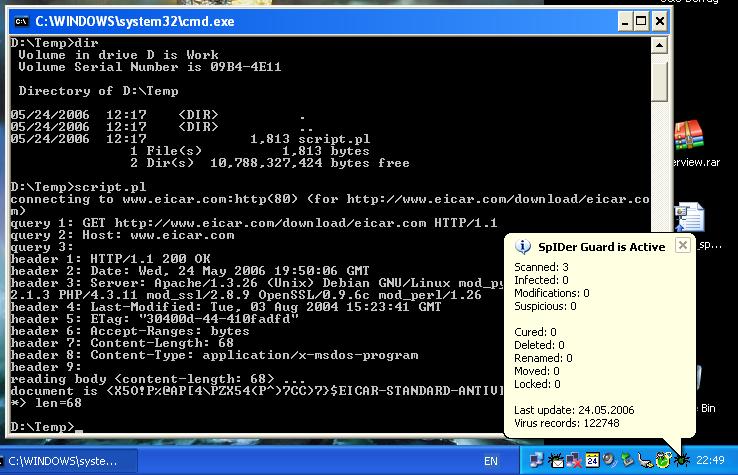Click the script.pl file listing row

coord(190,139)
